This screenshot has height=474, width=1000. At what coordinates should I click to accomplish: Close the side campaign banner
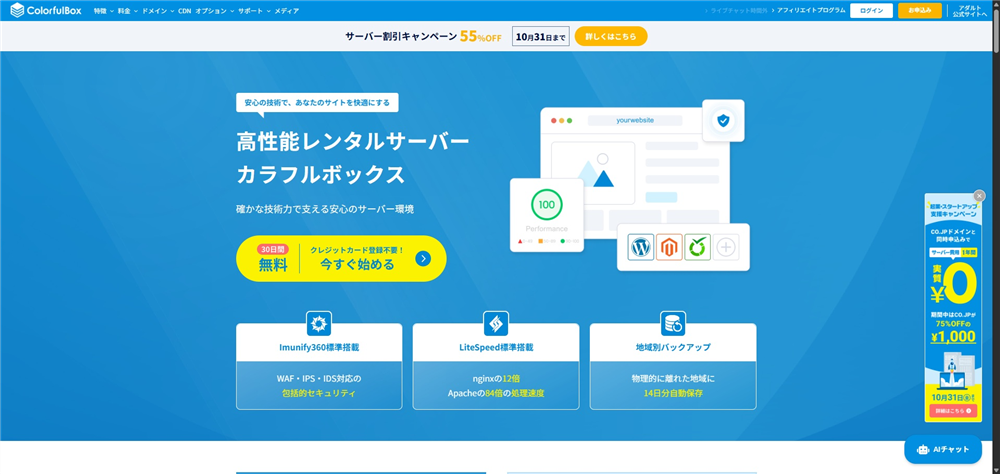click(980, 196)
